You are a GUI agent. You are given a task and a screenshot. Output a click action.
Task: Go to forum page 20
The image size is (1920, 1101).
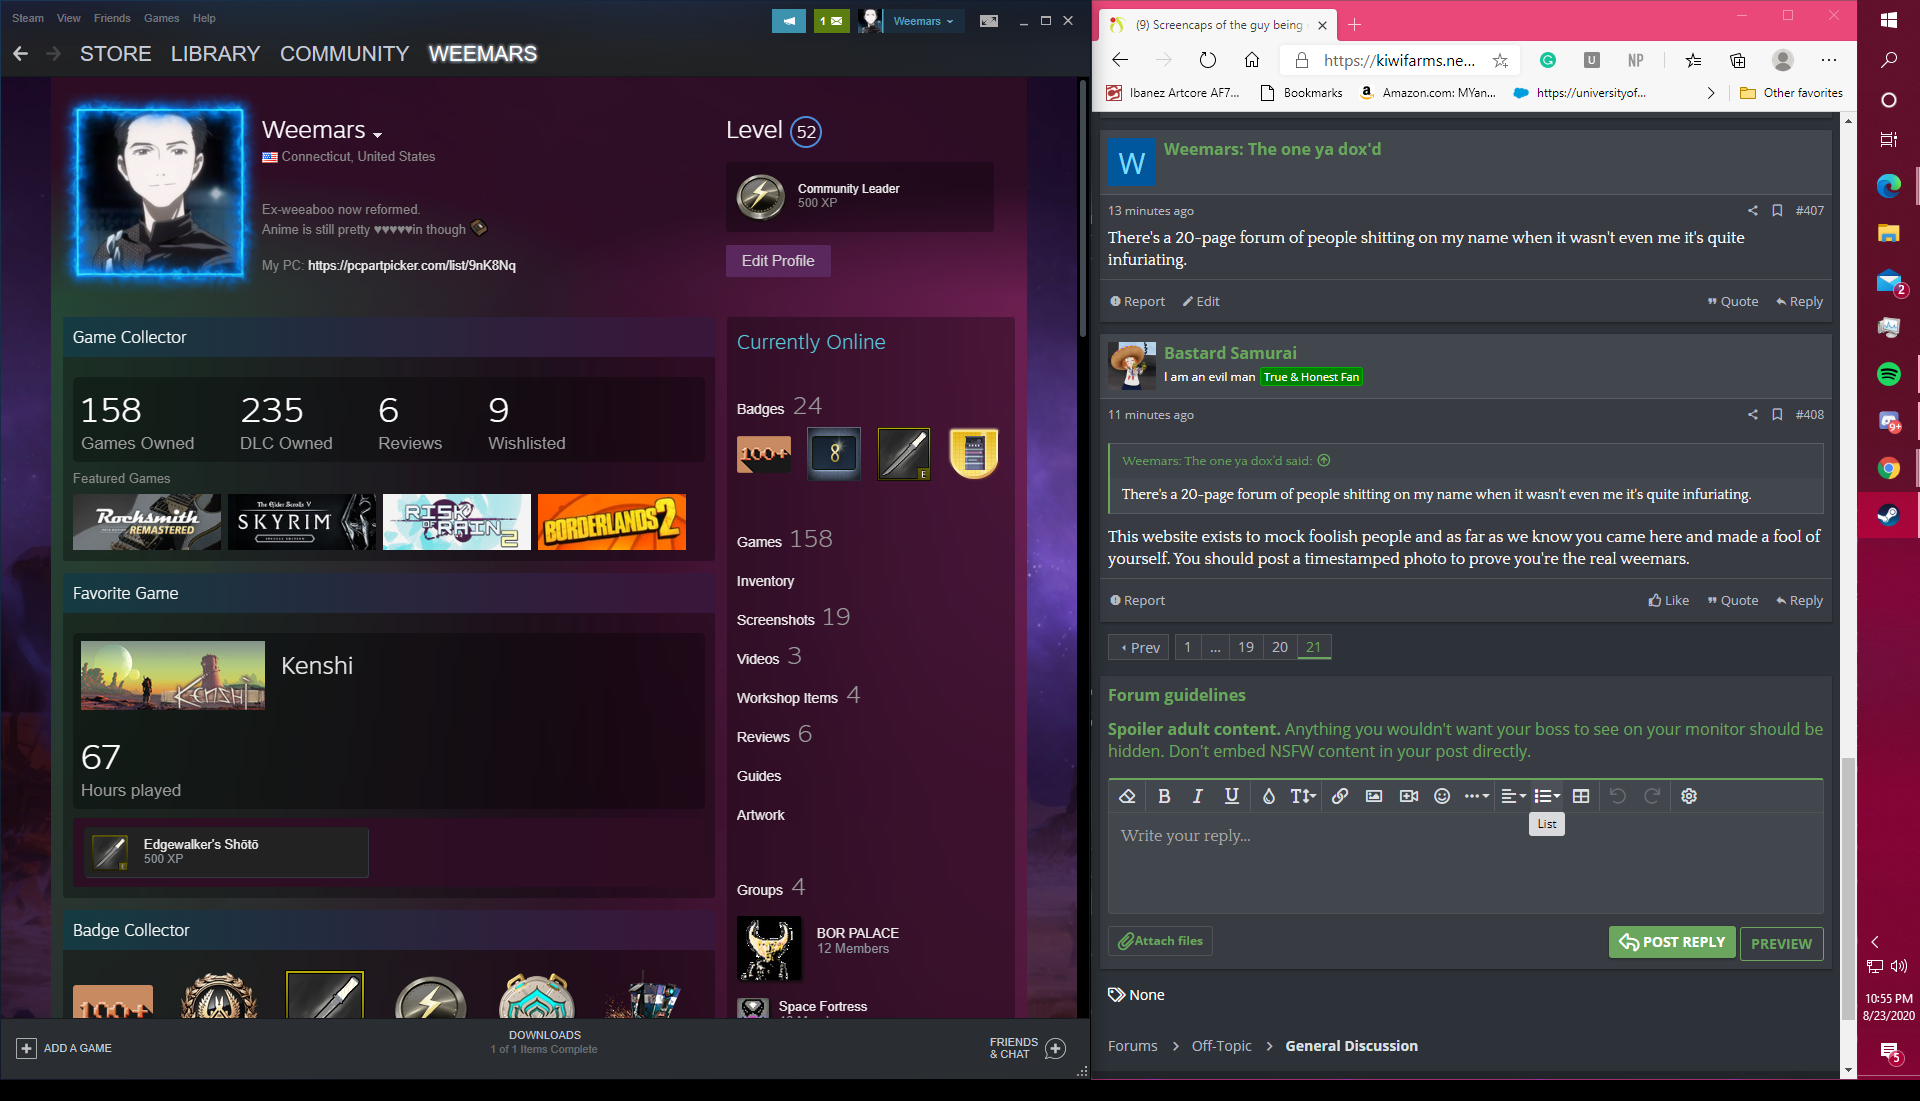1279,647
